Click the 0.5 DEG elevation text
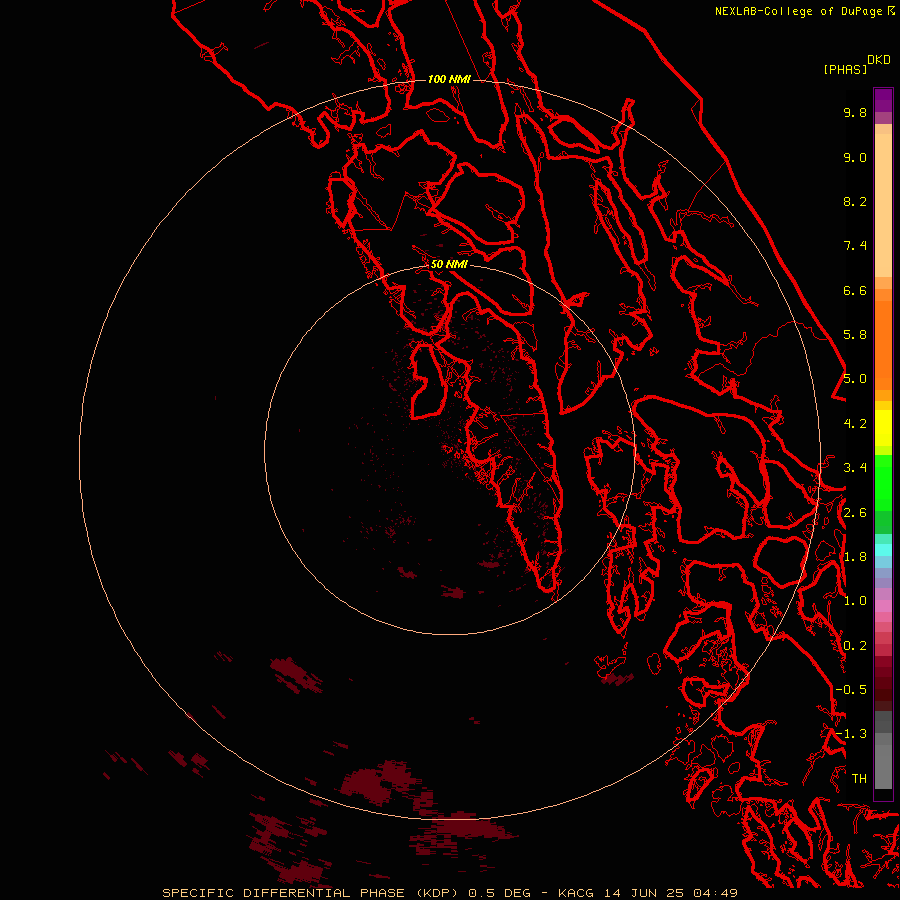The width and height of the screenshot is (900, 900). pos(499,893)
